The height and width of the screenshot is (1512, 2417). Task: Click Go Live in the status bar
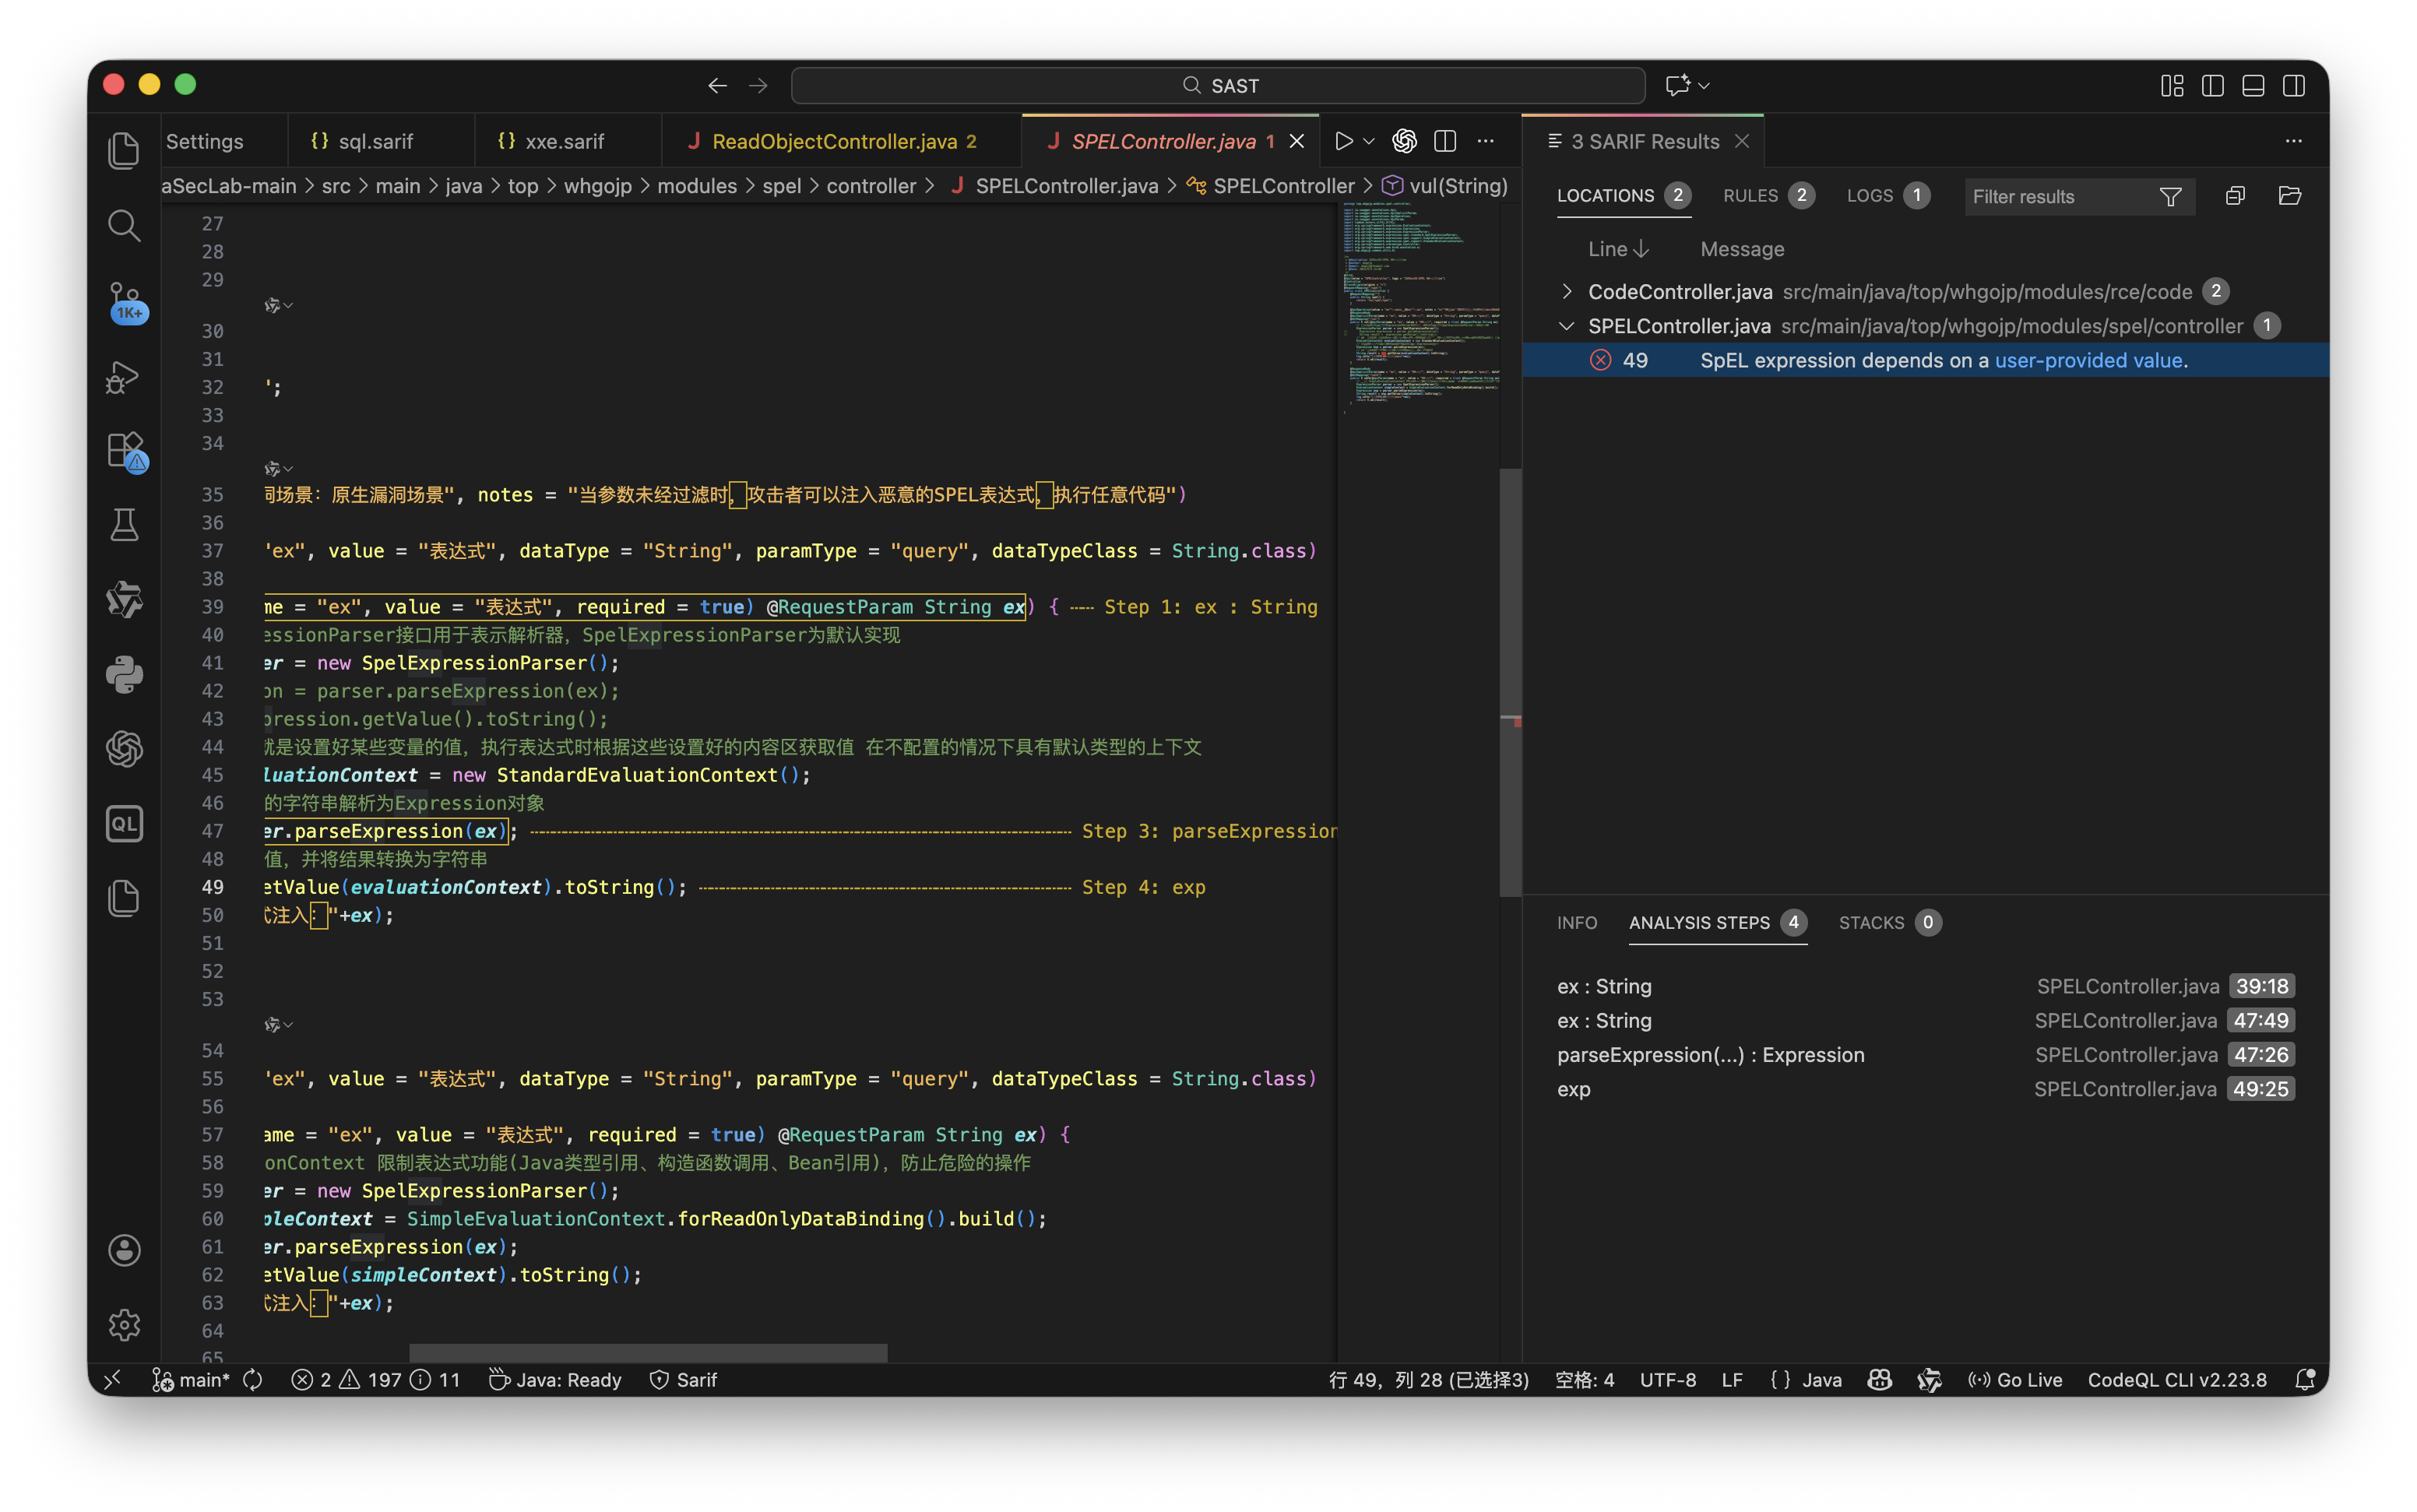(2015, 1380)
